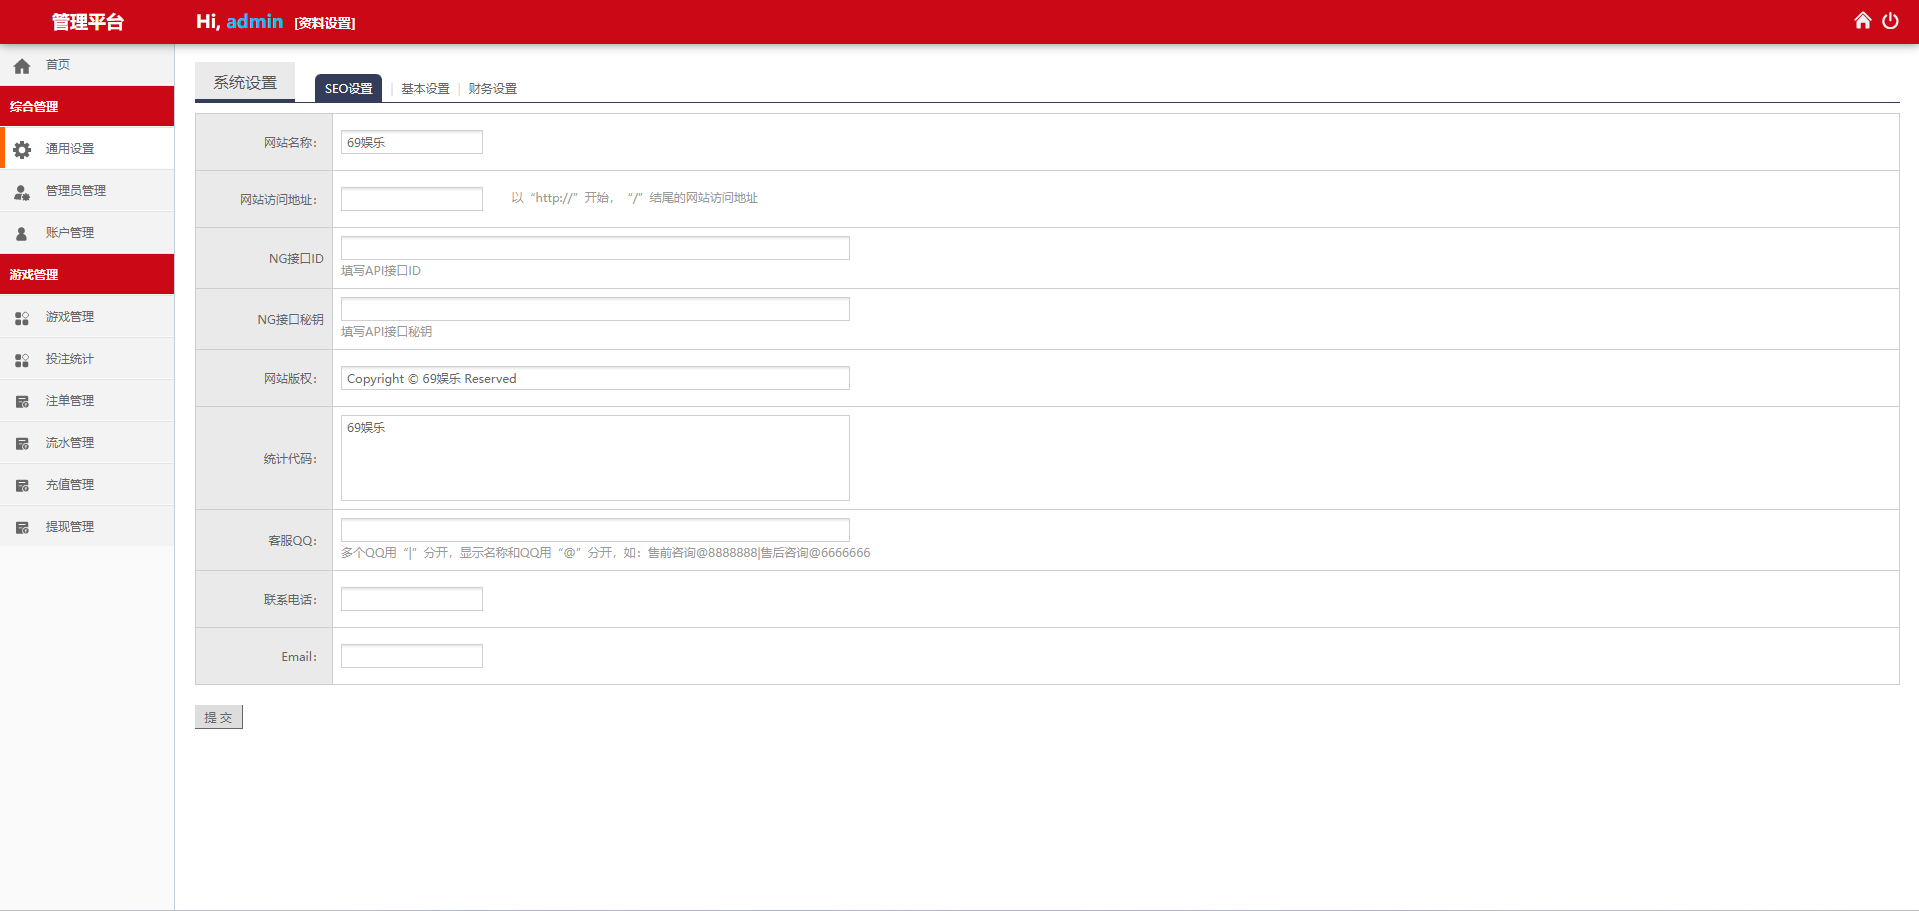Click the 网站版权 copyright input field
1919x911 pixels.
[x=595, y=378]
